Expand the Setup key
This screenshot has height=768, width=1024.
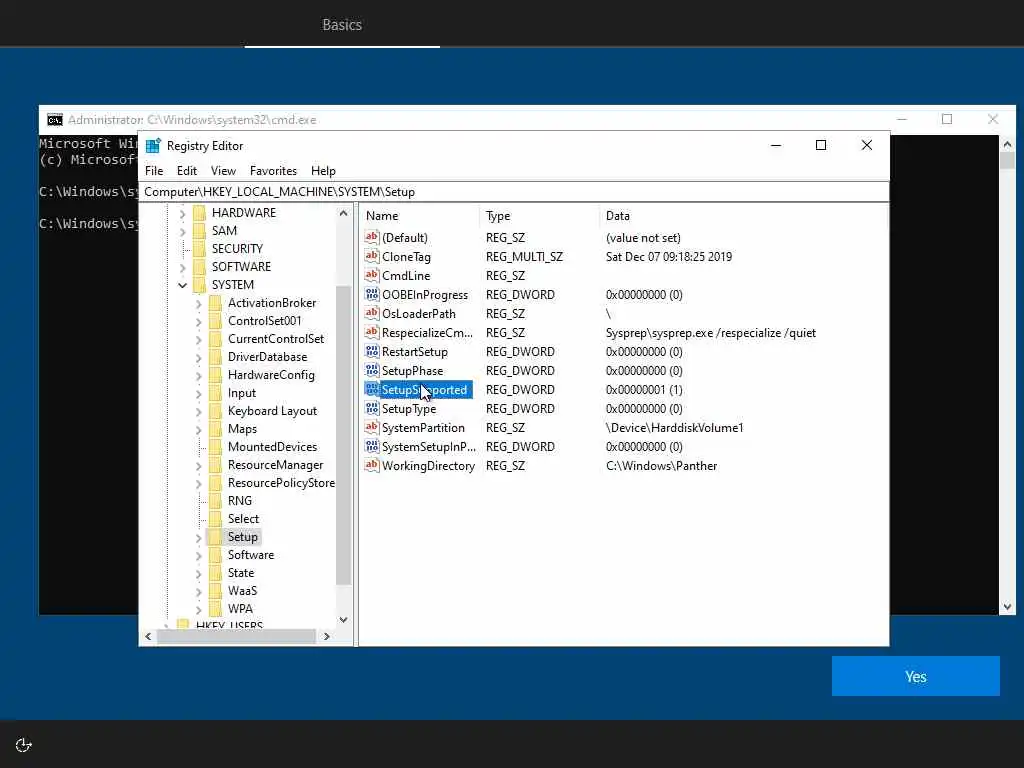tap(199, 537)
